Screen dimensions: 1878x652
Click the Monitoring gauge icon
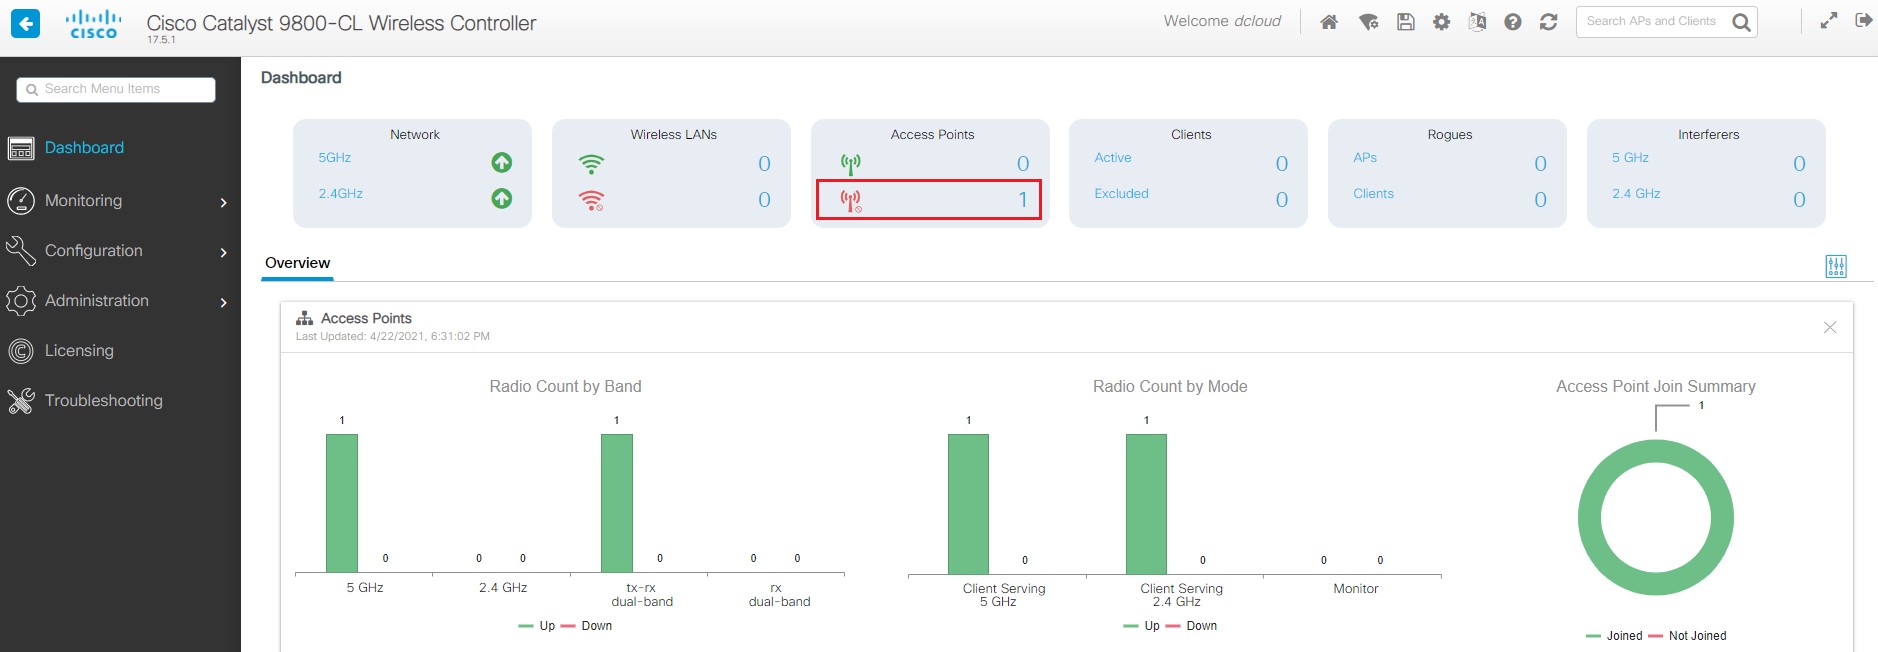click(21, 201)
